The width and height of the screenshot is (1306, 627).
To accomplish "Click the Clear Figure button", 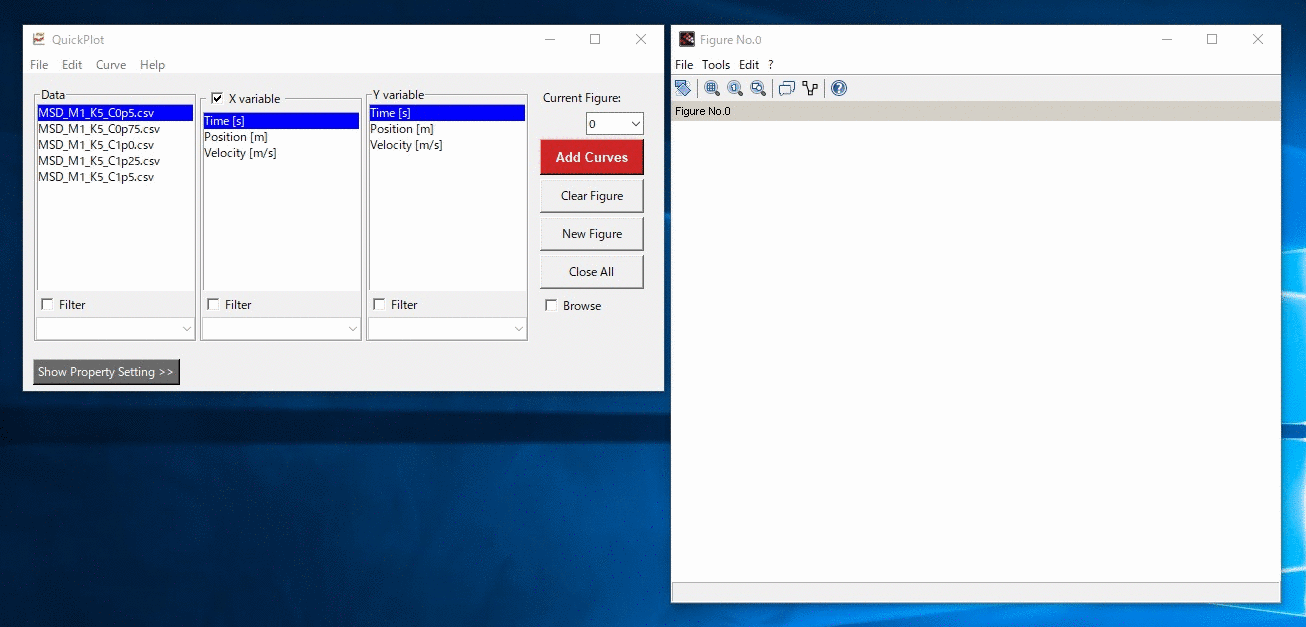I will point(592,196).
